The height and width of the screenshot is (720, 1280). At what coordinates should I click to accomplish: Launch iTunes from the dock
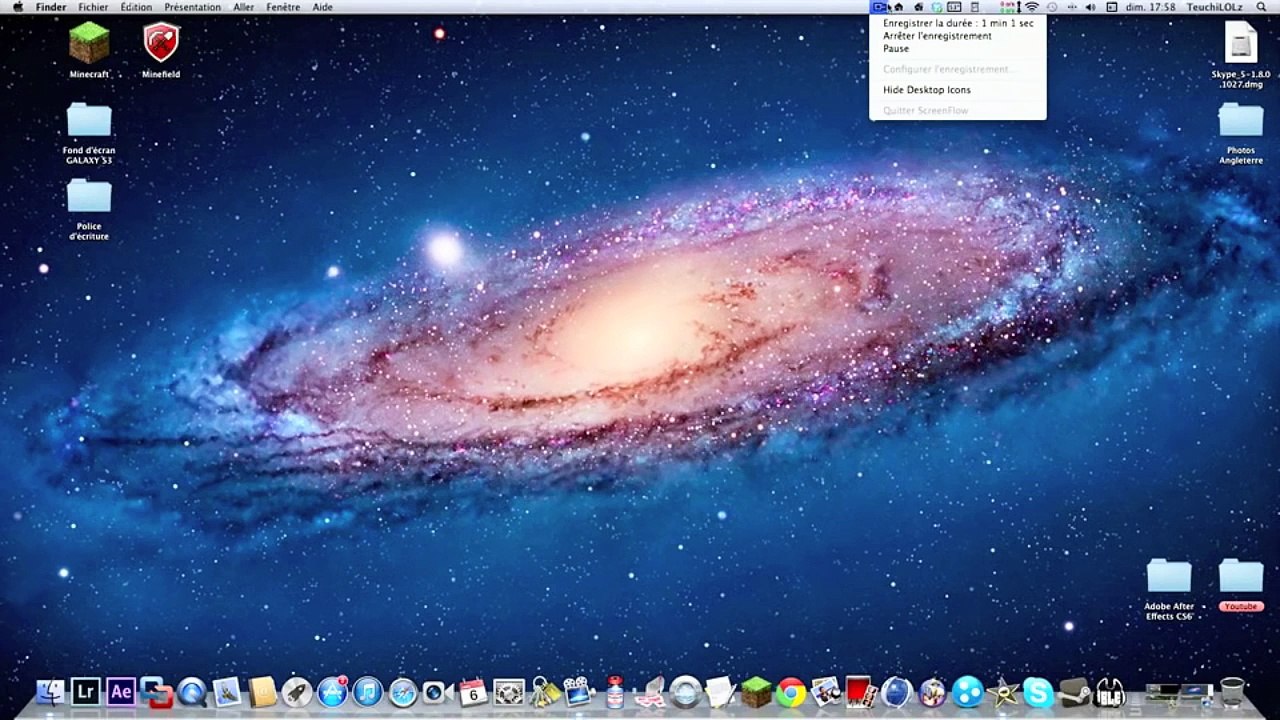point(367,691)
